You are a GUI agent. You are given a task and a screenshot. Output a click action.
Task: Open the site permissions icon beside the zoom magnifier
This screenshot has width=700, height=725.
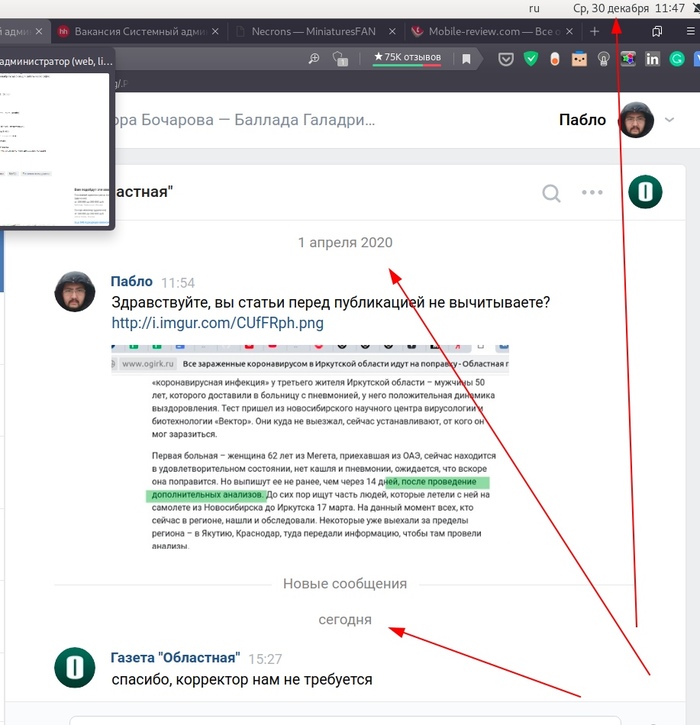tap(340, 59)
